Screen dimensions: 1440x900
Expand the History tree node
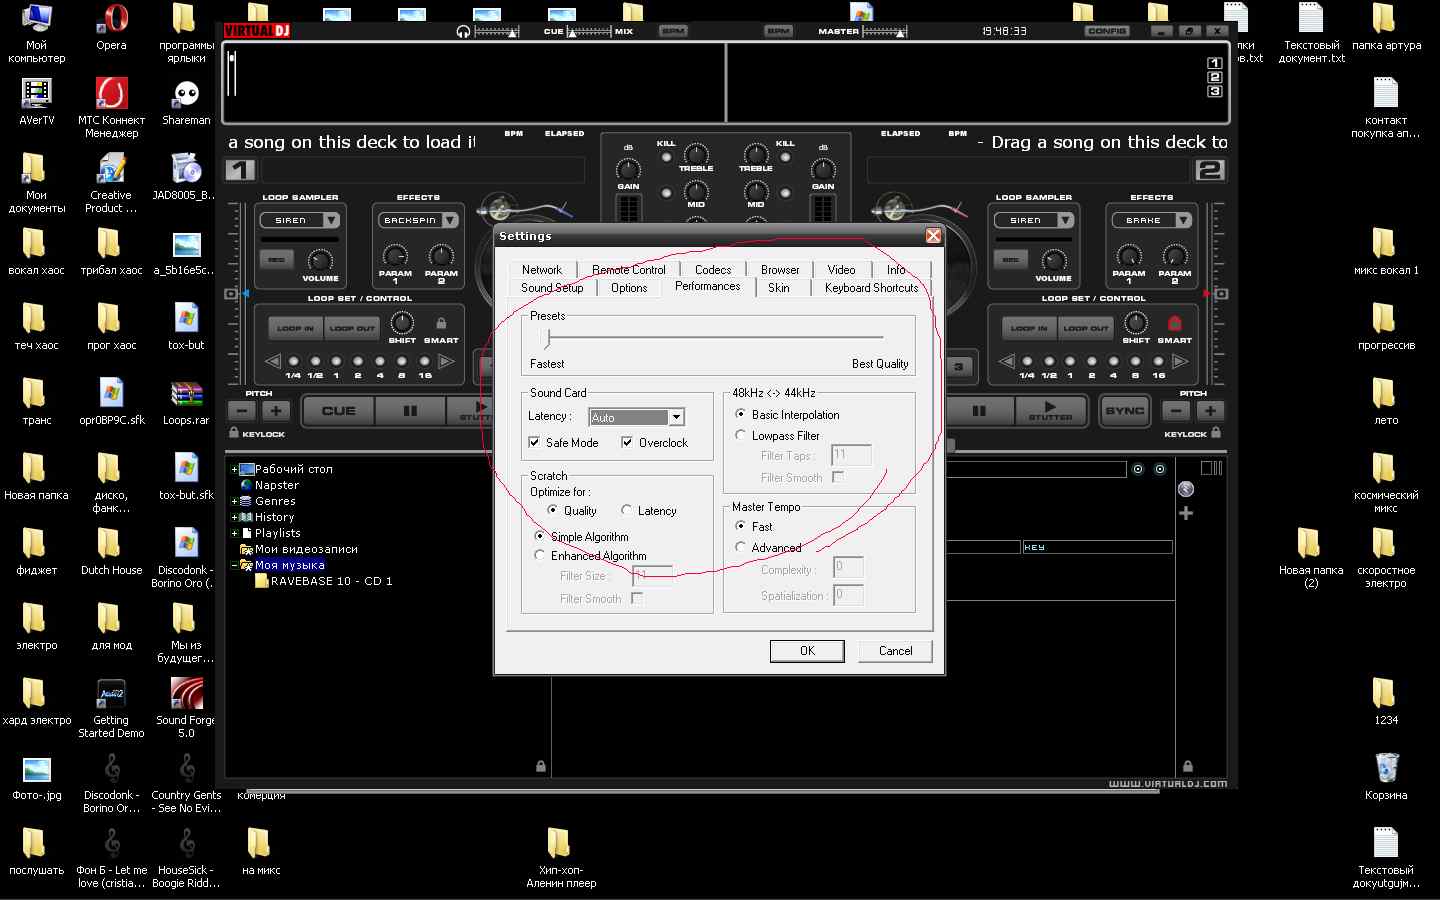tap(234, 517)
